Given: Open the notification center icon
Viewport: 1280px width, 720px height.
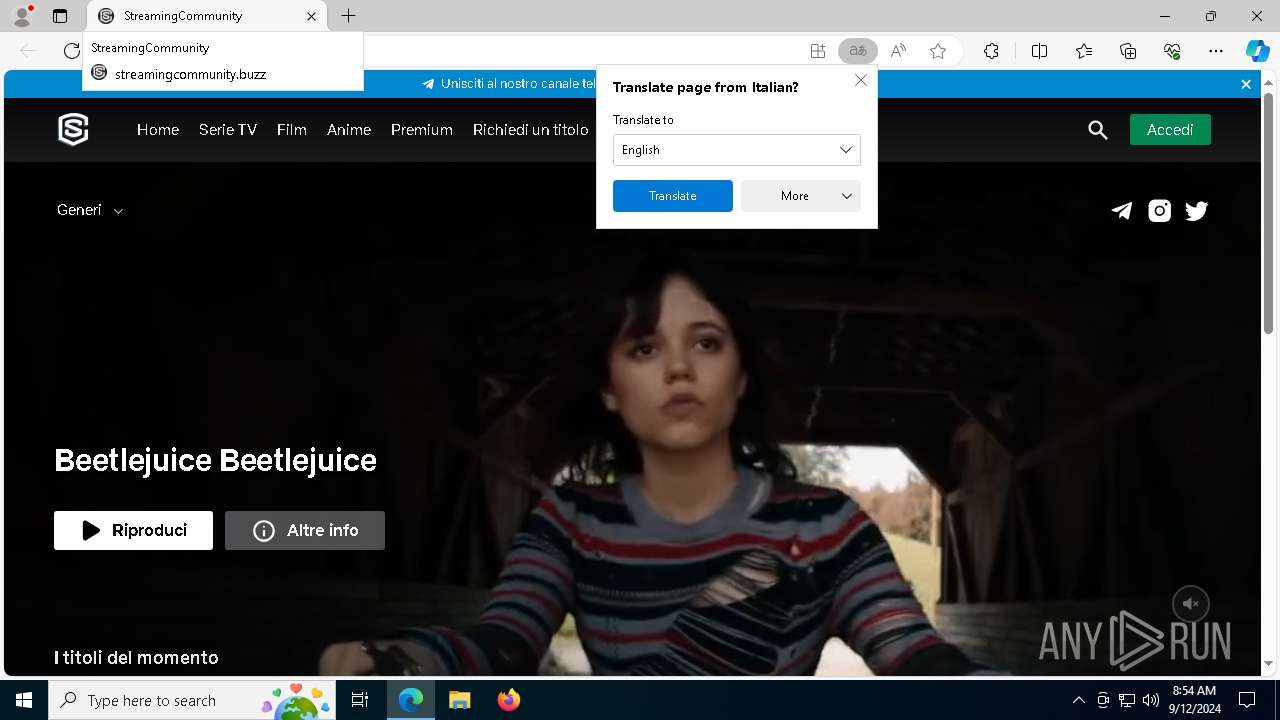Looking at the screenshot, I should tap(1247, 700).
